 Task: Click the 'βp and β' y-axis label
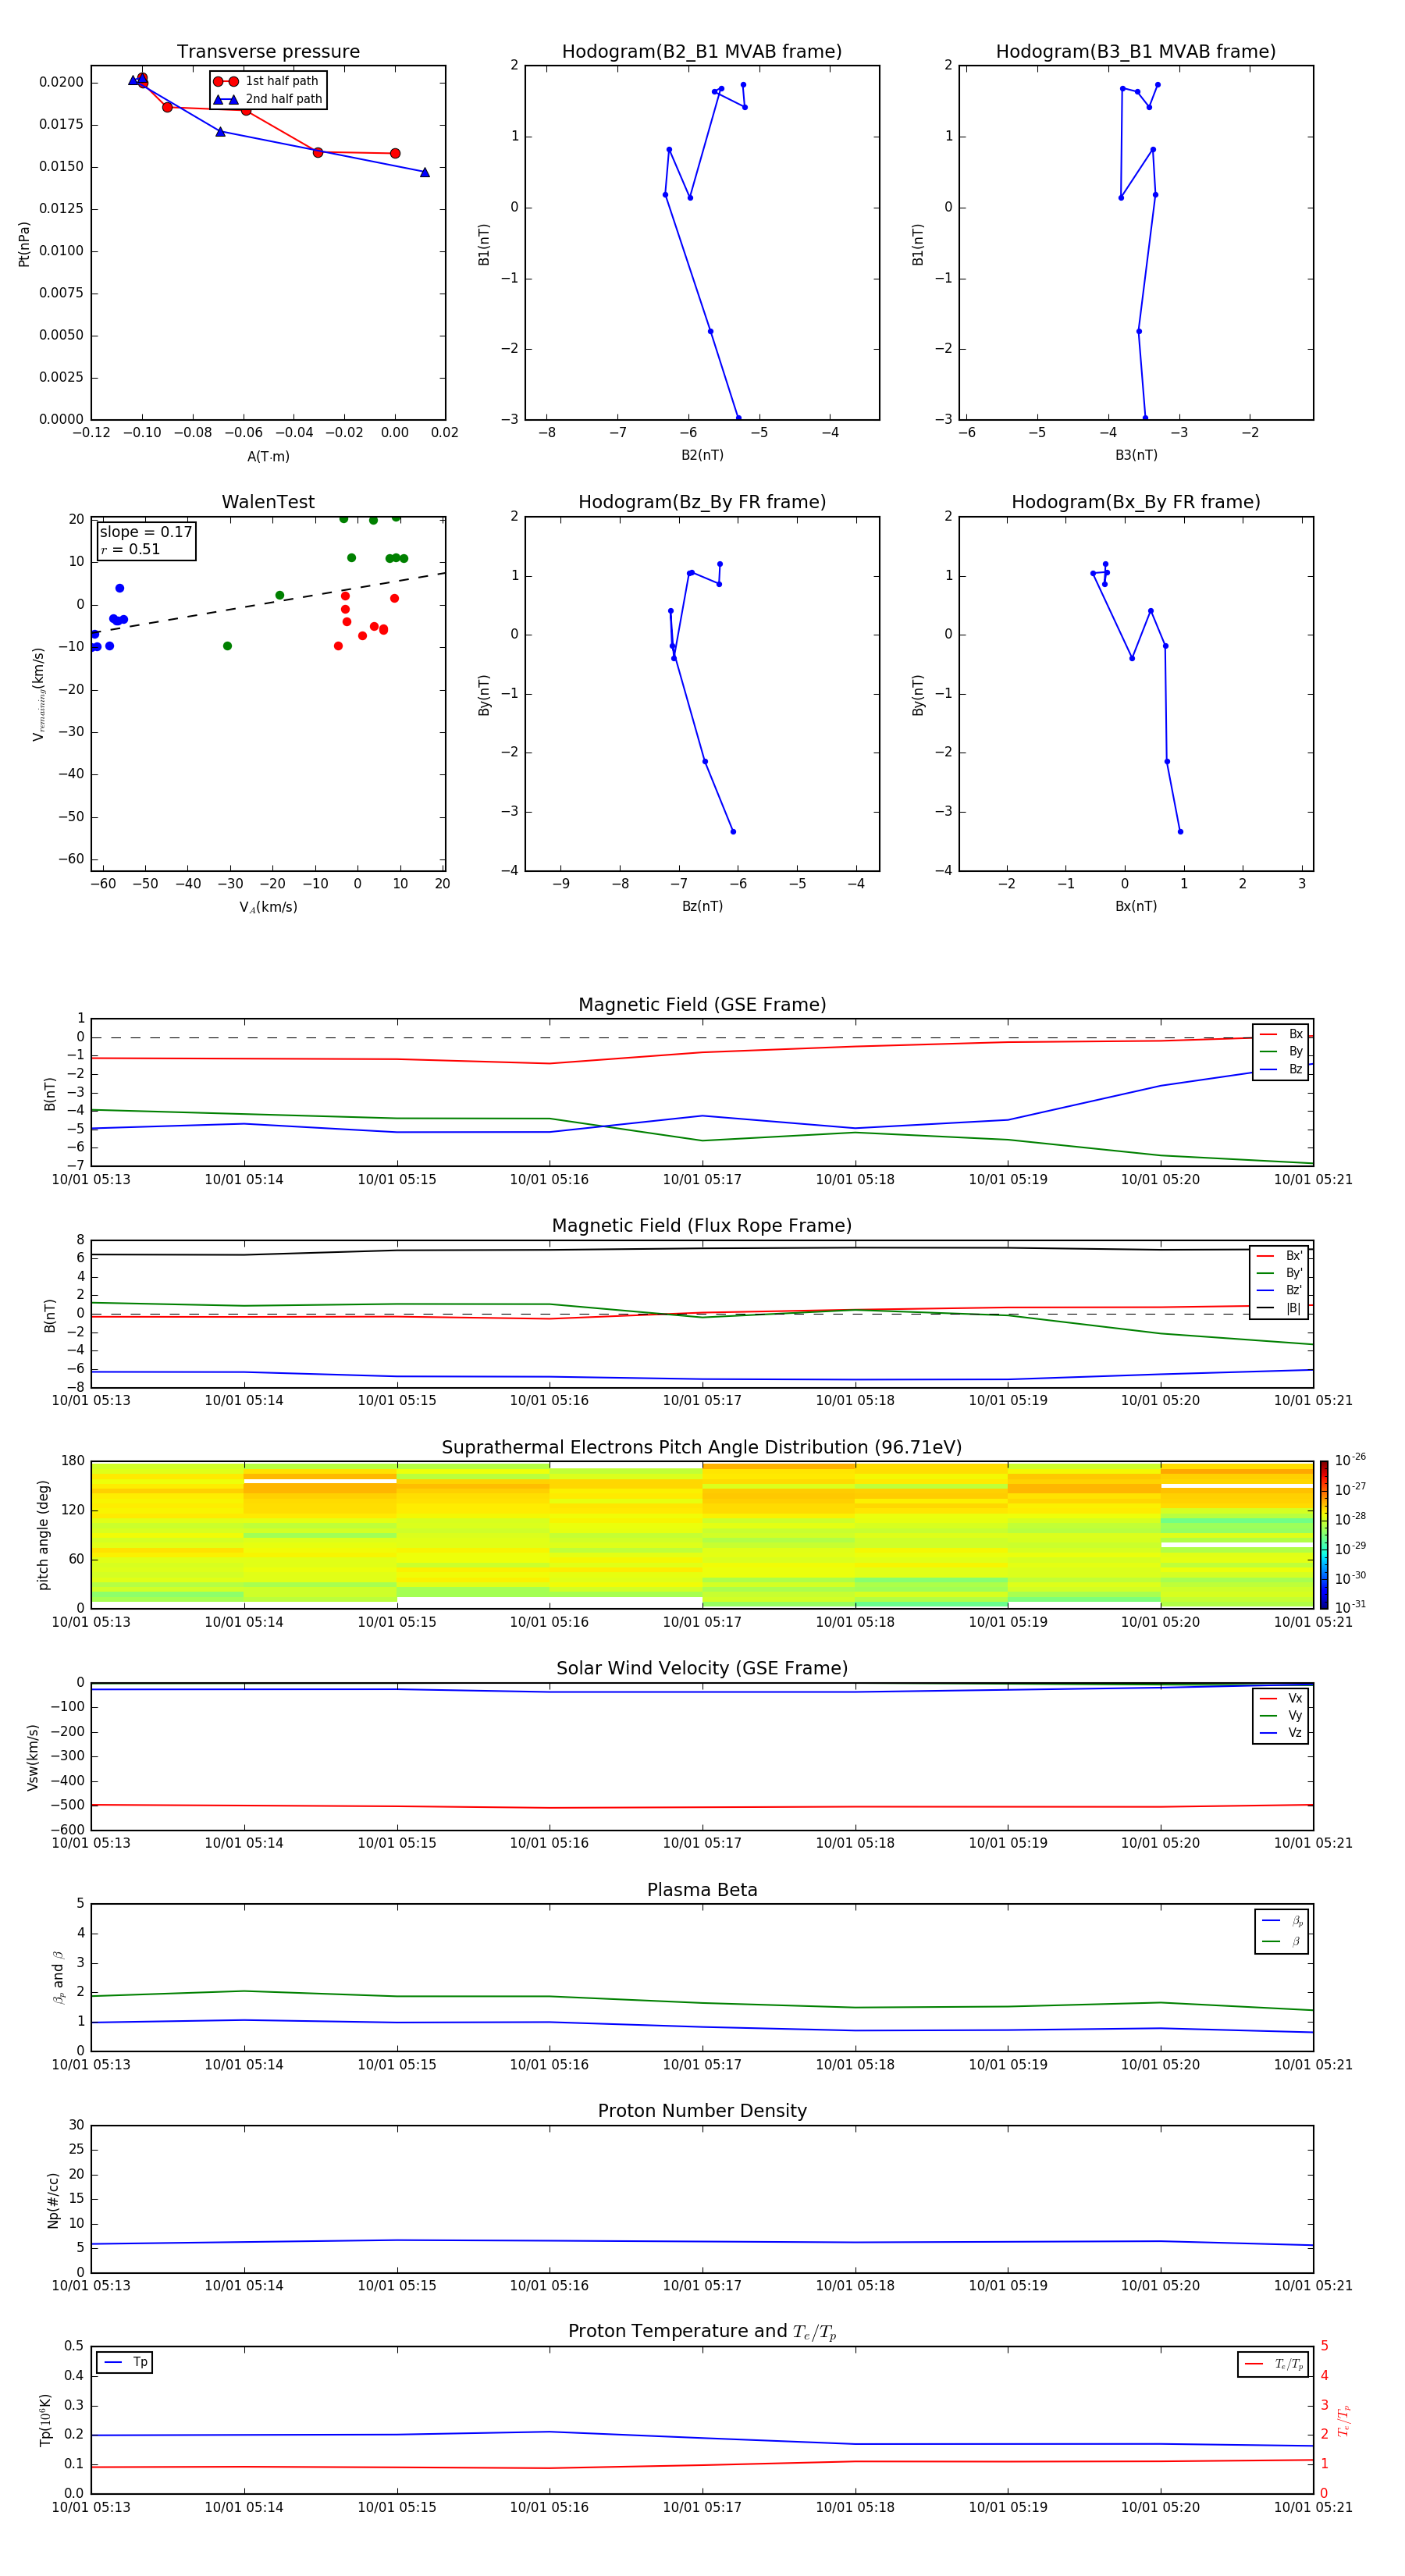pos(59,1977)
